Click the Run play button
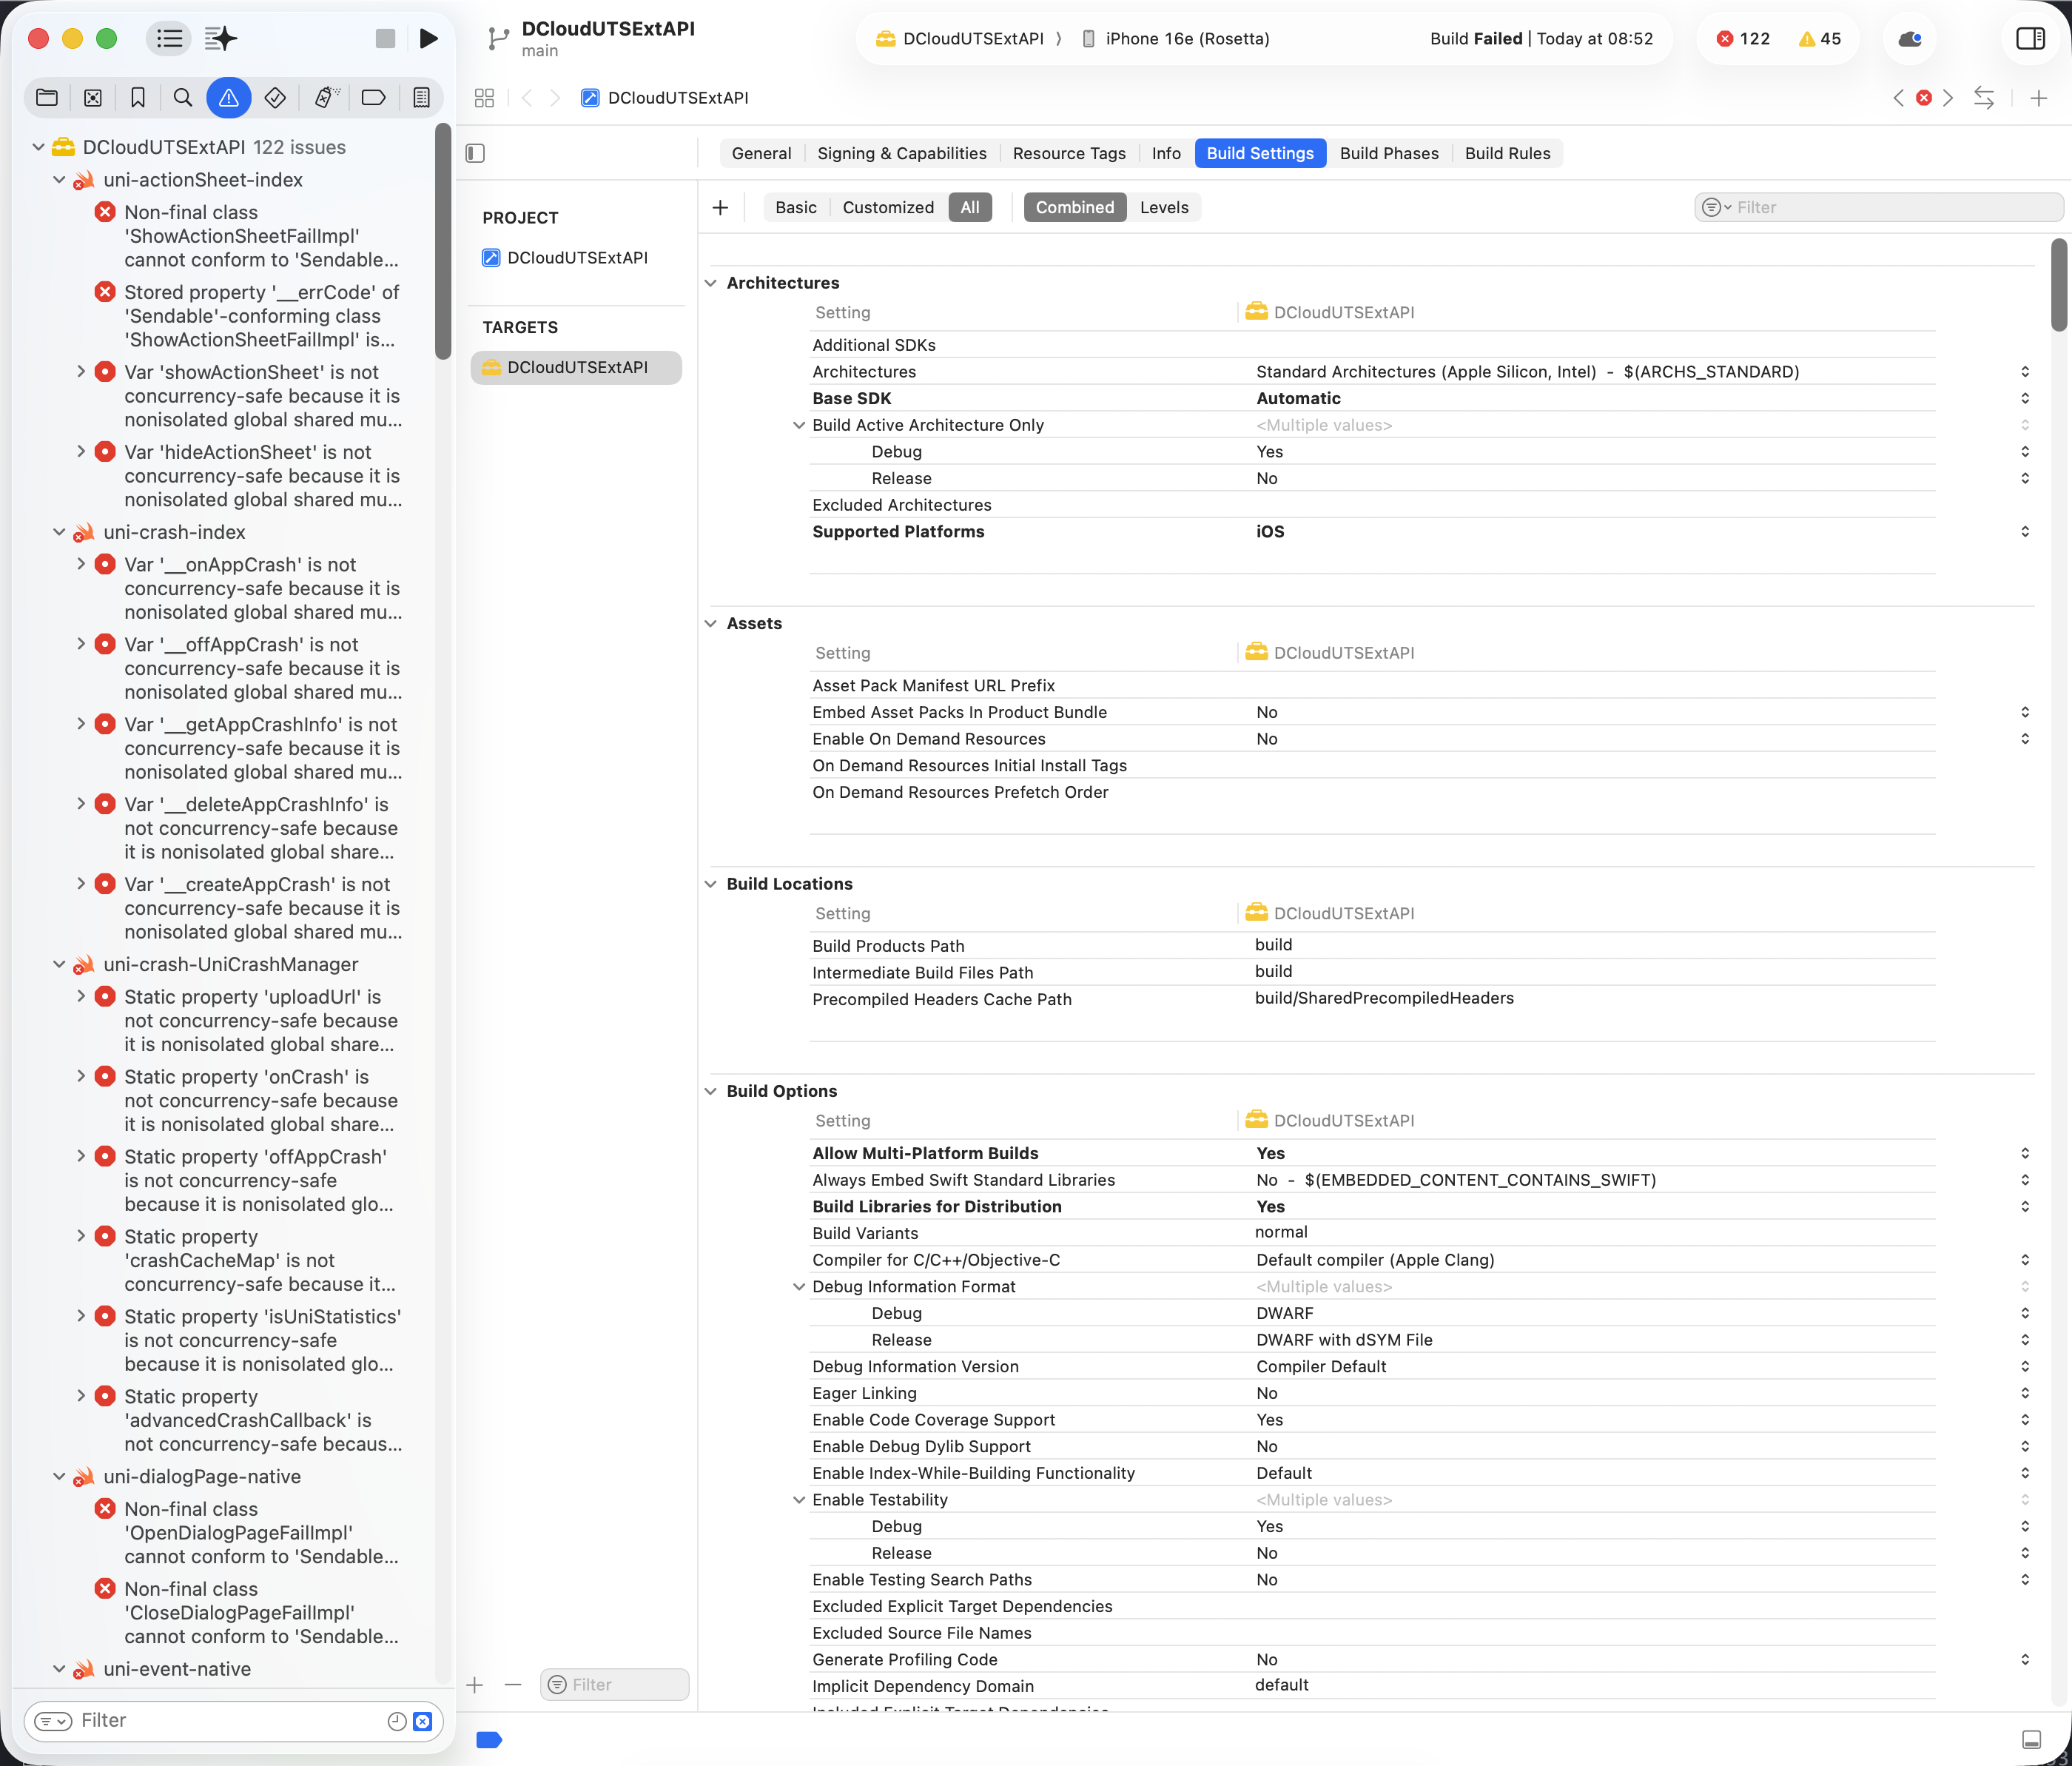 pos(428,39)
